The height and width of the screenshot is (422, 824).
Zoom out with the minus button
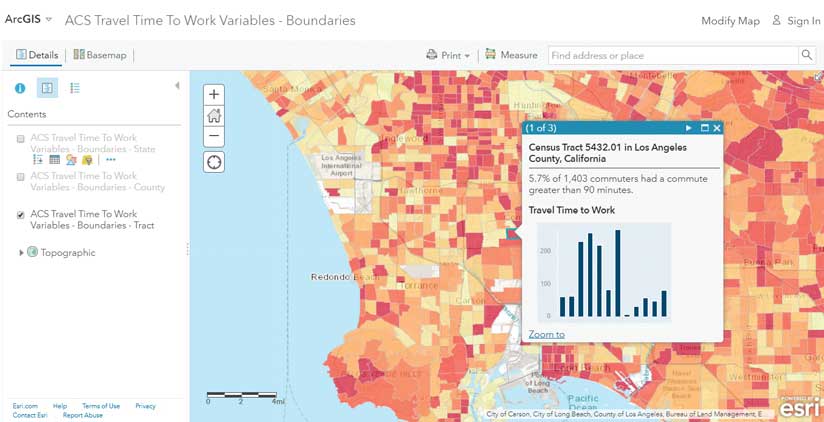coord(214,136)
